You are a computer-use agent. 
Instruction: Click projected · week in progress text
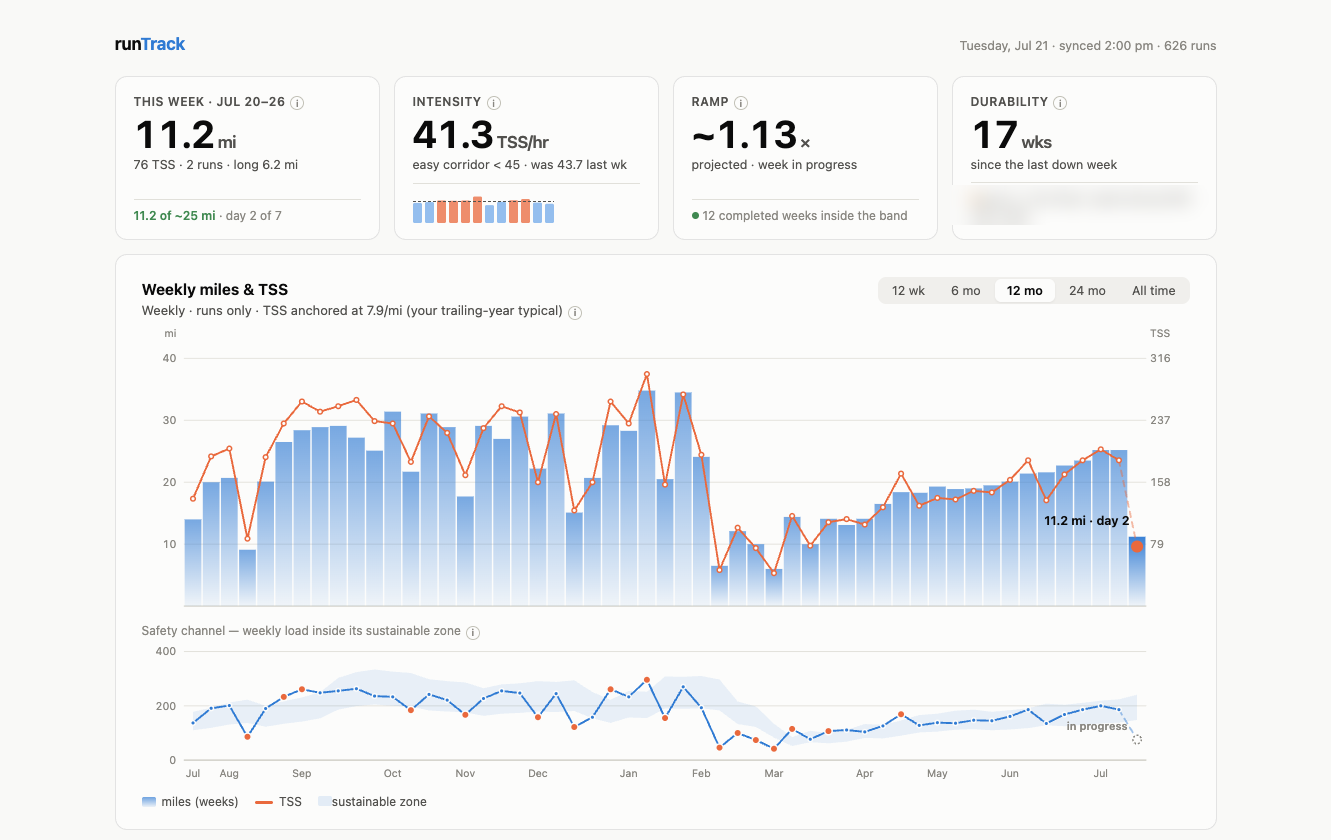click(x=774, y=165)
